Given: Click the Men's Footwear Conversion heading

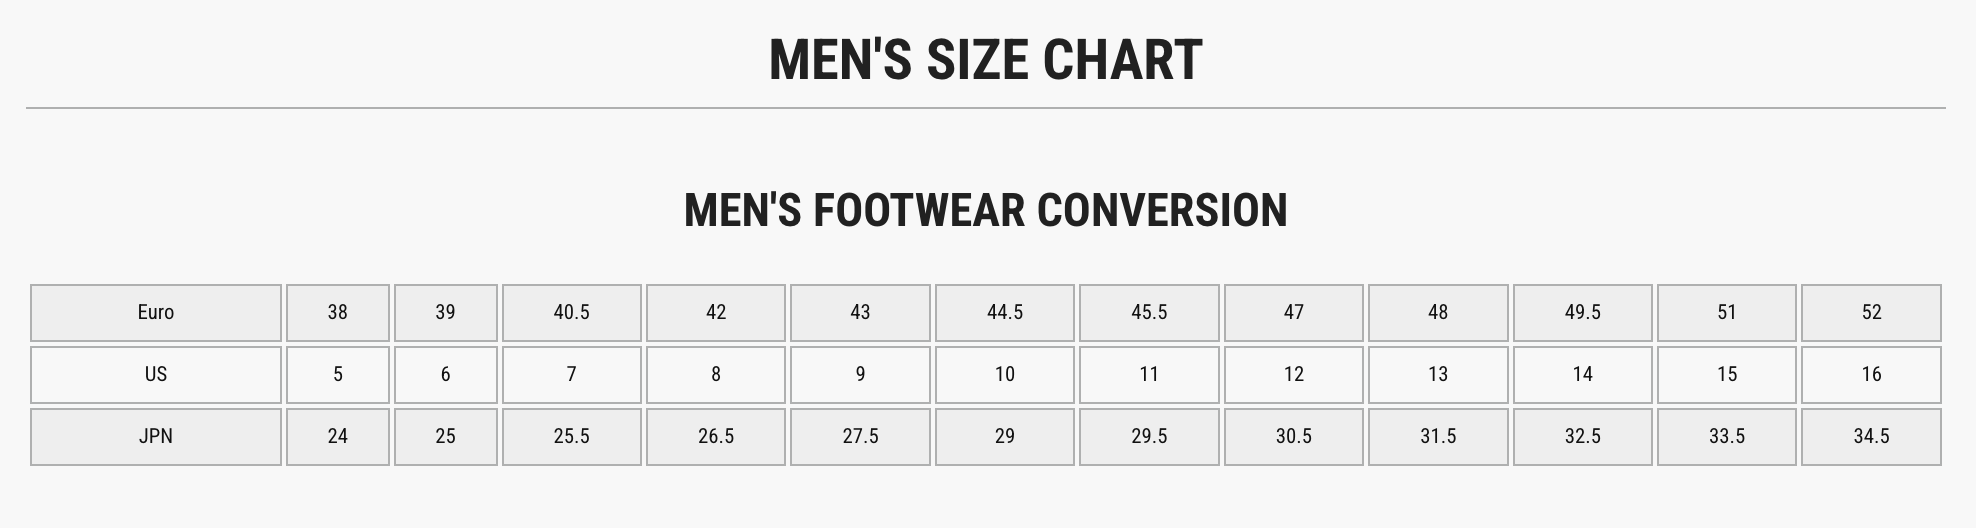Looking at the screenshot, I should 986,210.
